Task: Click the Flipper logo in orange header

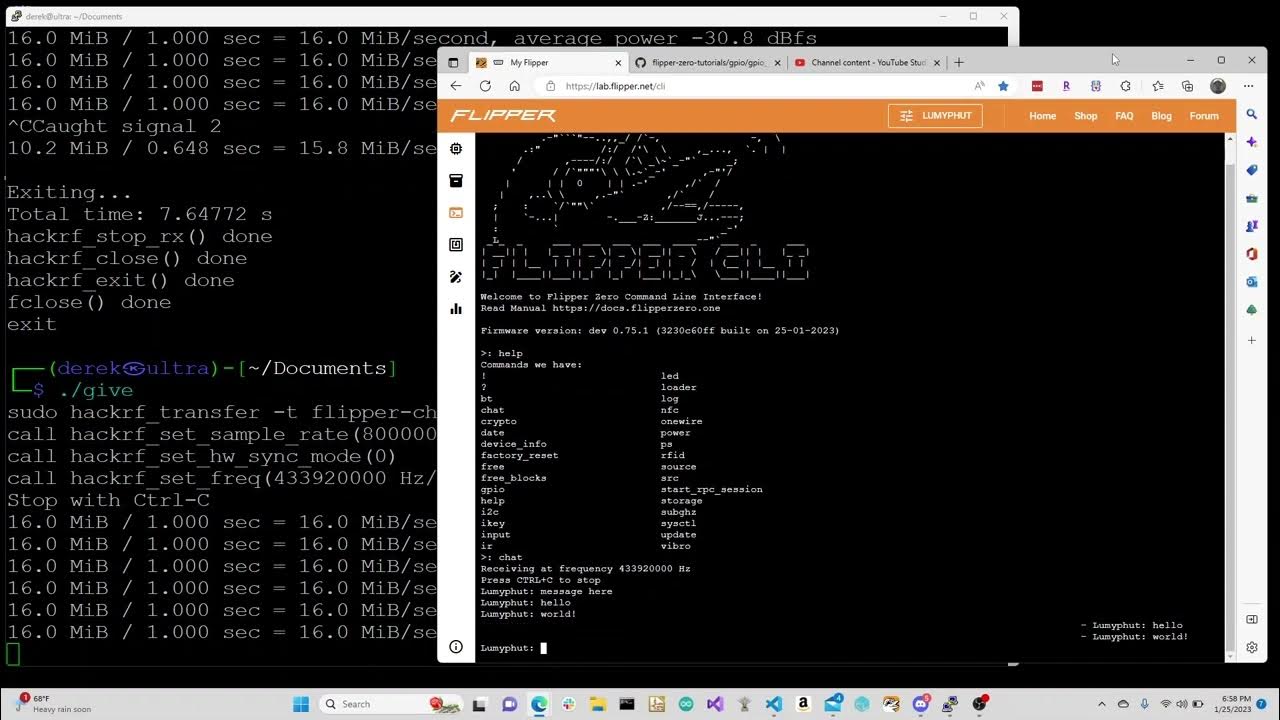Action: pyautogui.click(x=503, y=116)
